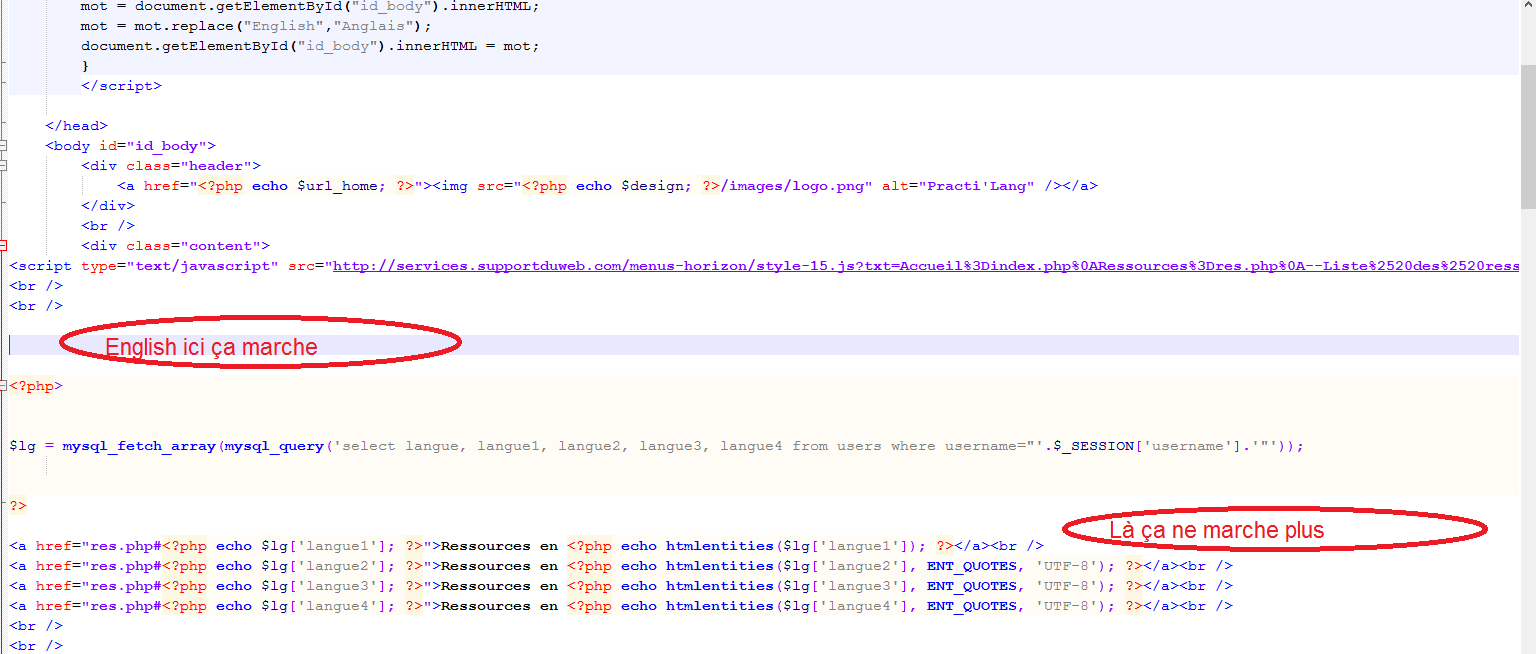Collapse the red div content fold marker
Screen dimensions: 1536x654
pyautogui.click(x=4, y=246)
